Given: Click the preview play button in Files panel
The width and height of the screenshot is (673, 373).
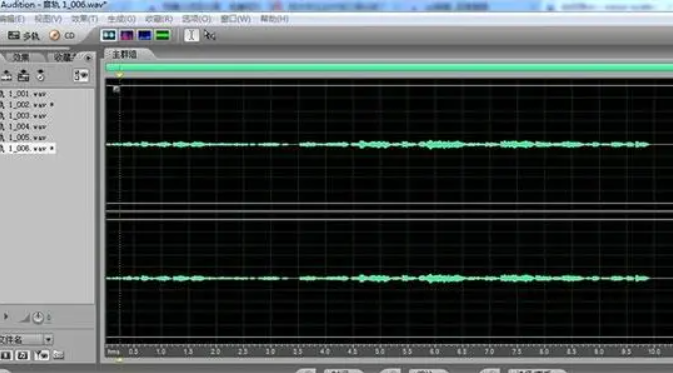Looking at the screenshot, I should coord(6,317).
